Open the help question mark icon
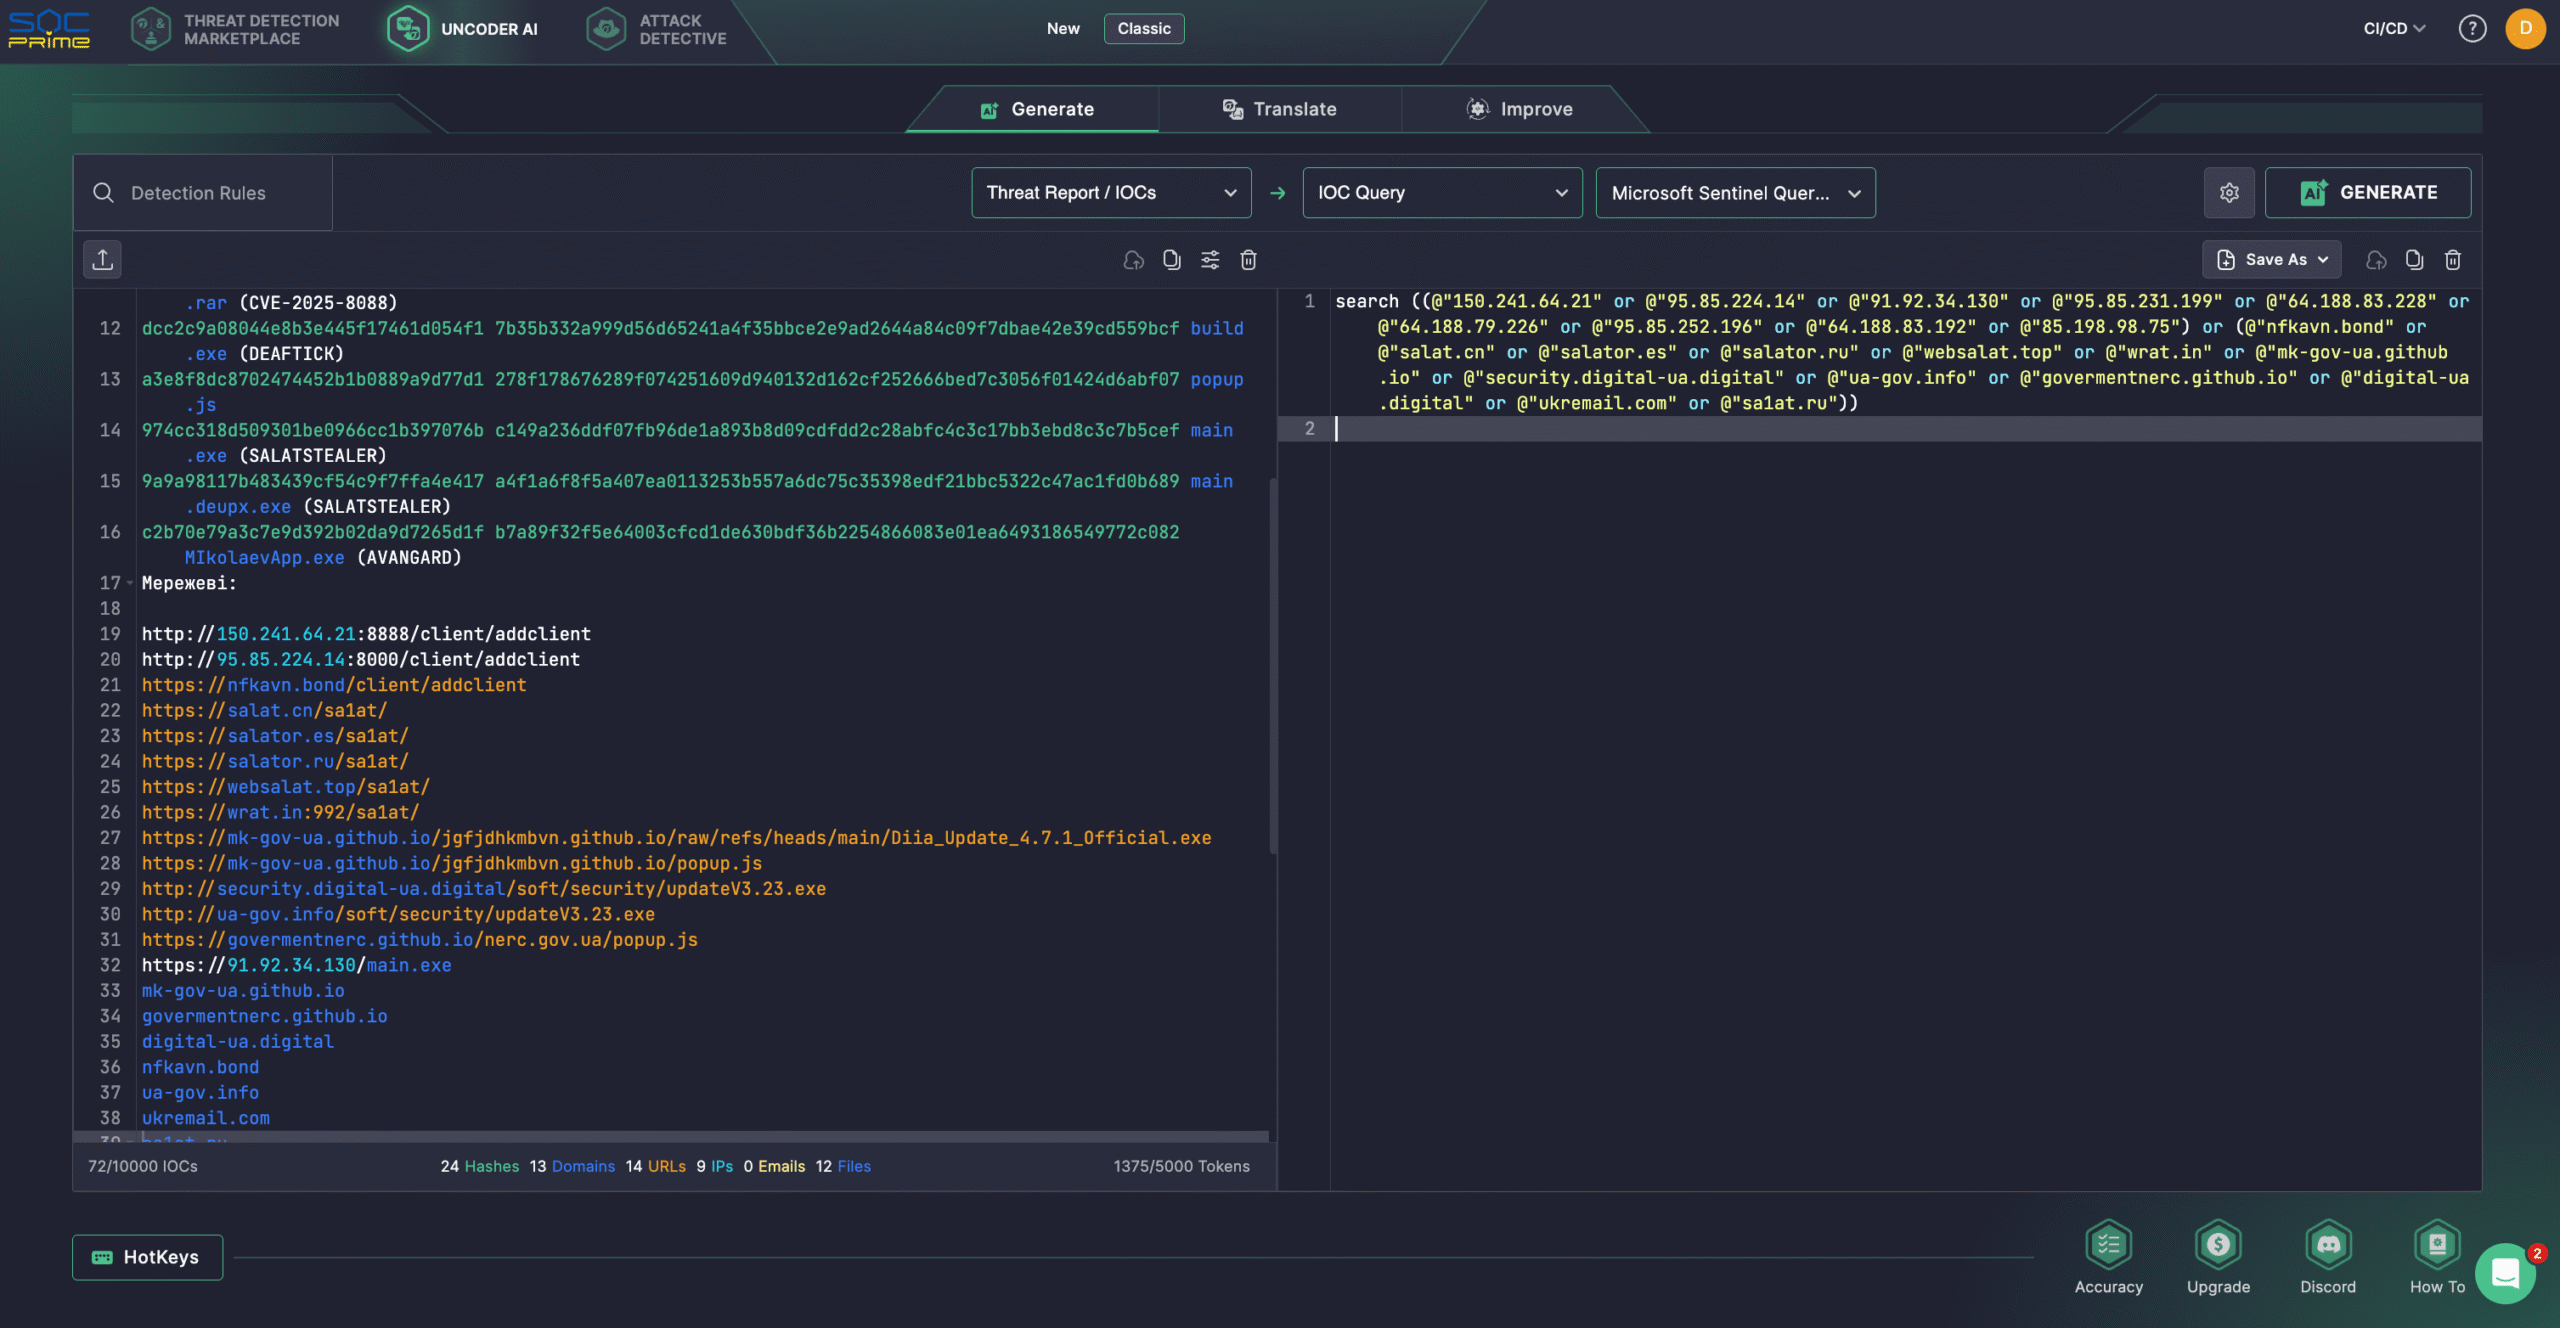 tap(2472, 28)
